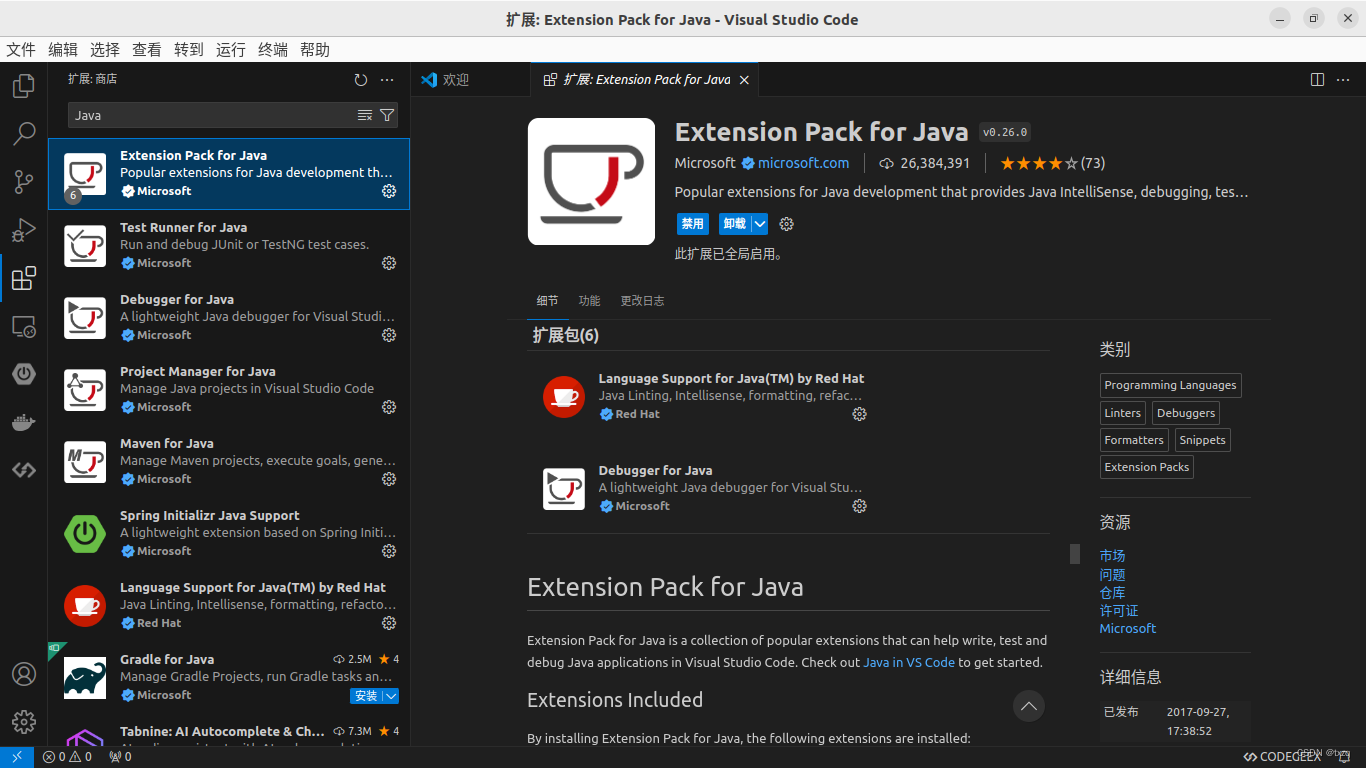Open the 终端 menu
Screen dimensions: 1366x768
pyautogui.click(x=273, y=50)
